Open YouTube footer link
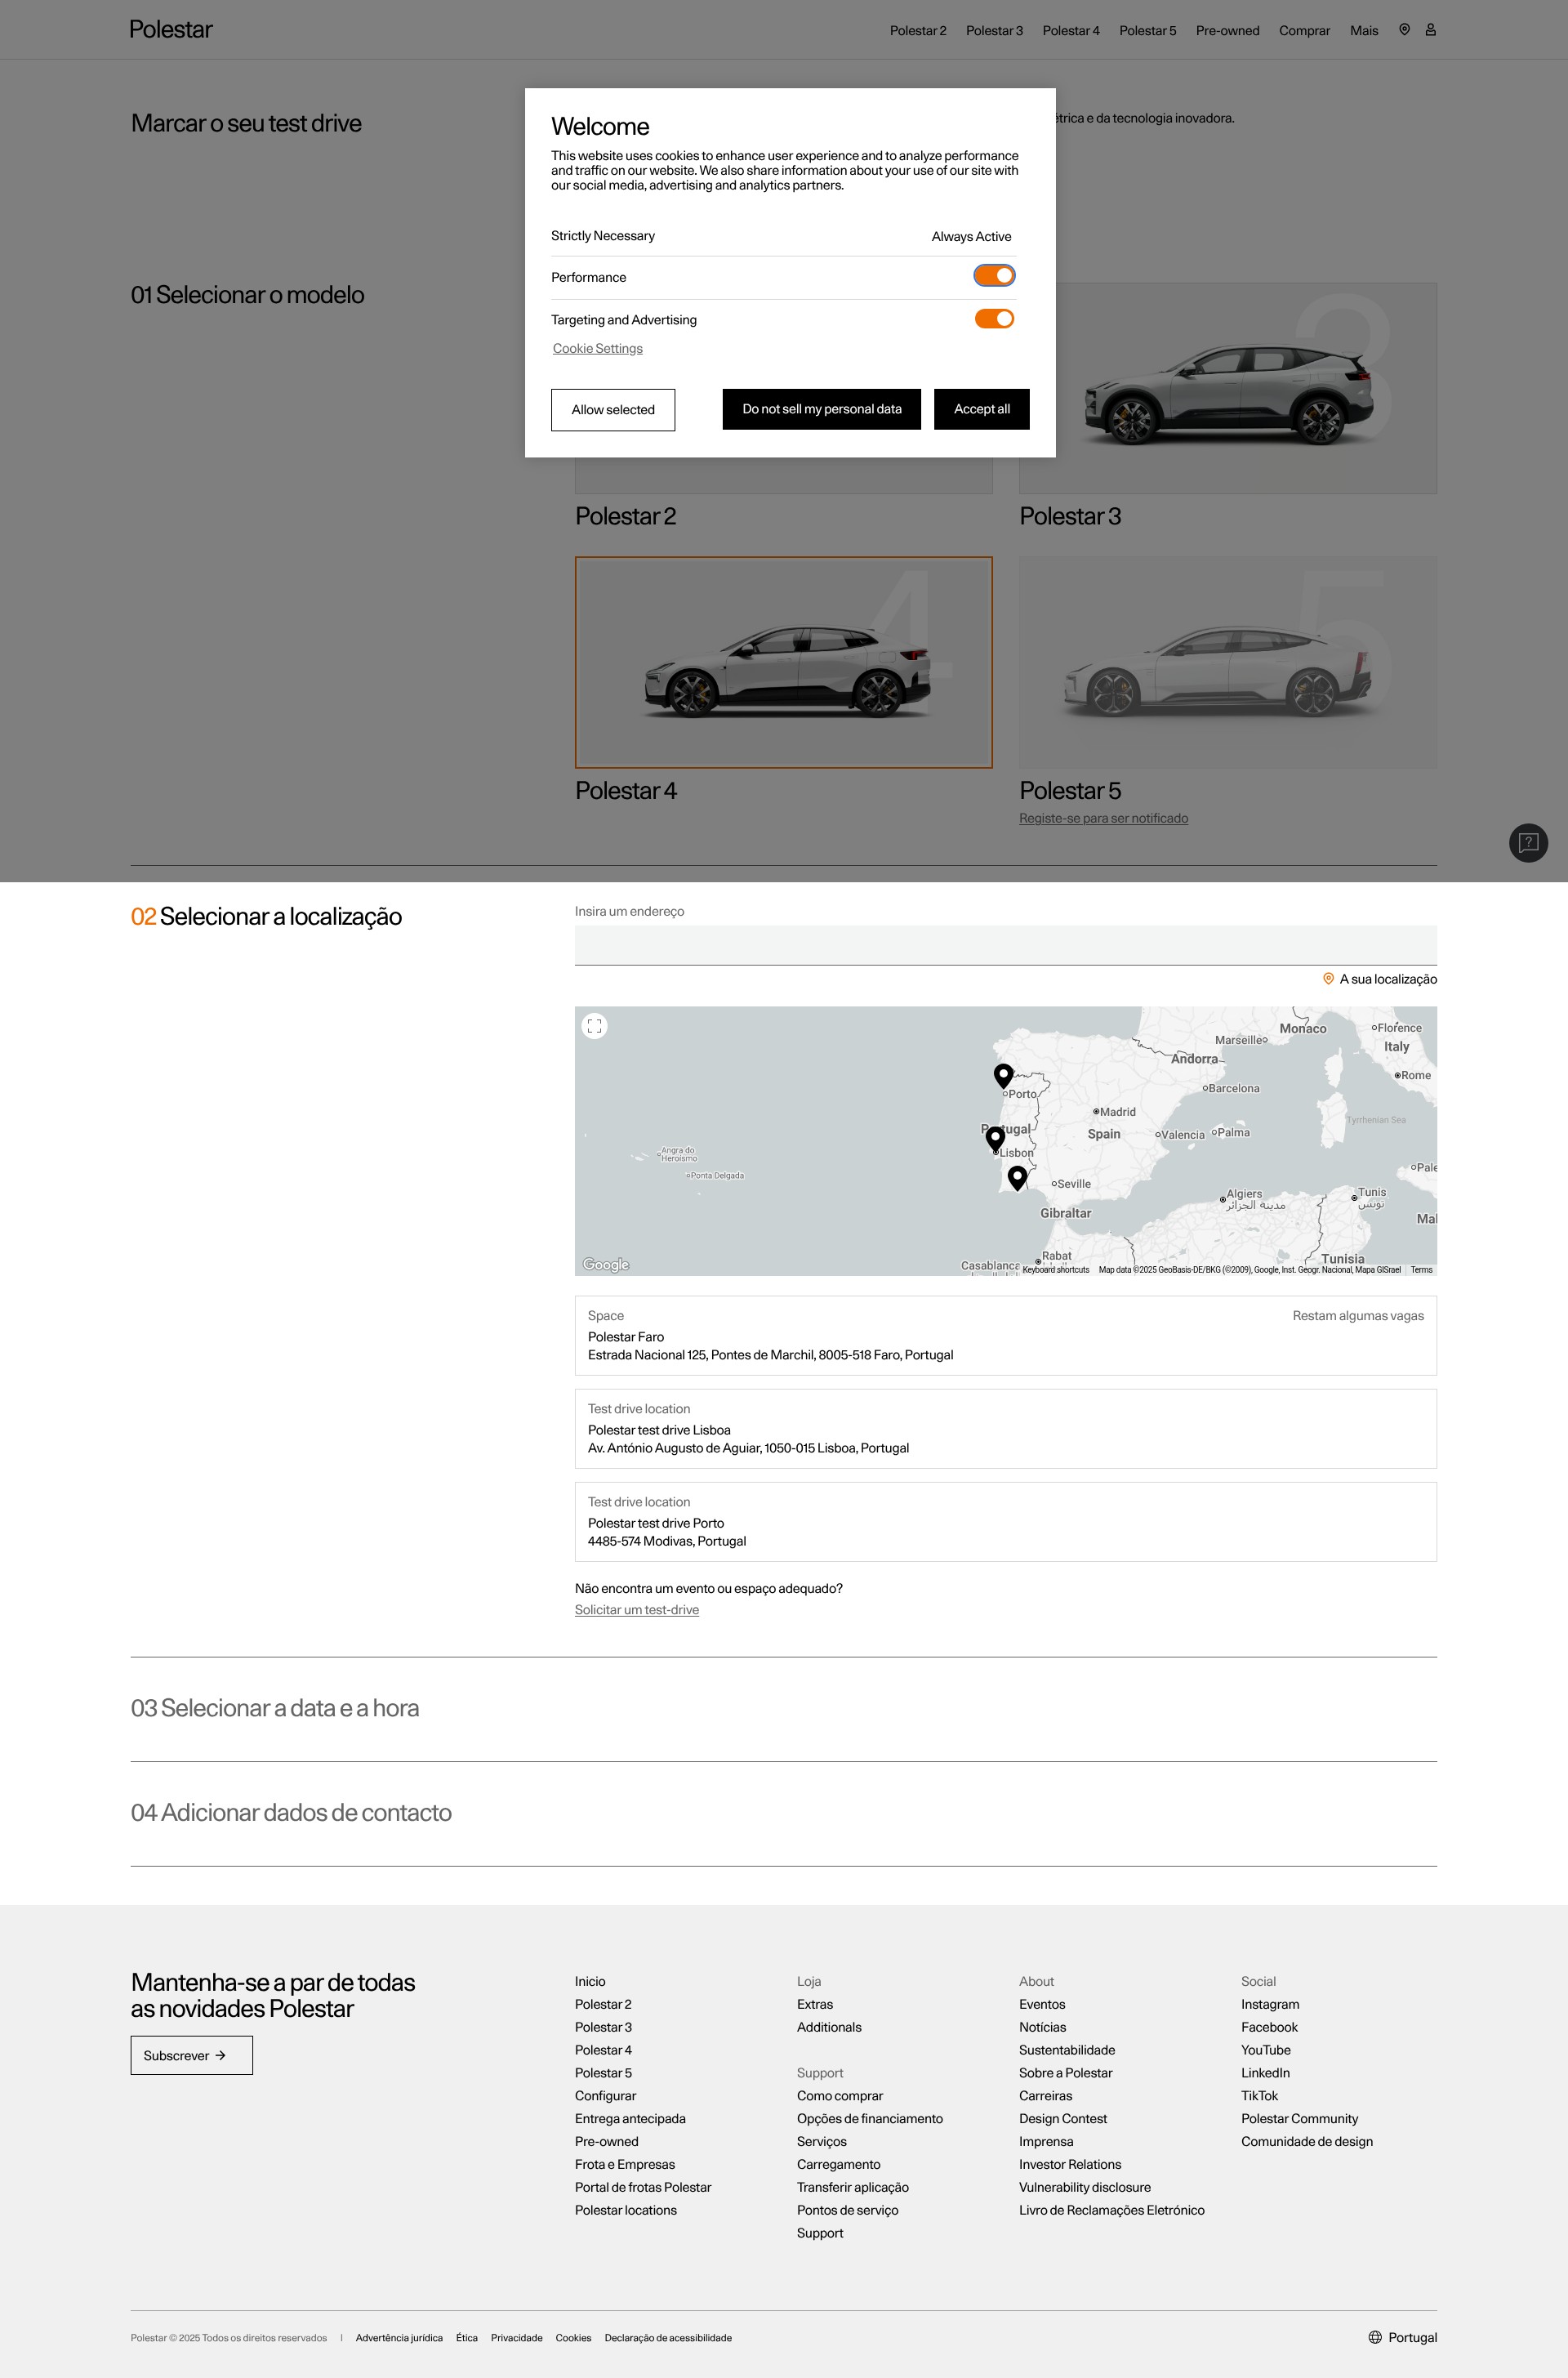1568x2378 pixels. [x=1266, y=2050]
